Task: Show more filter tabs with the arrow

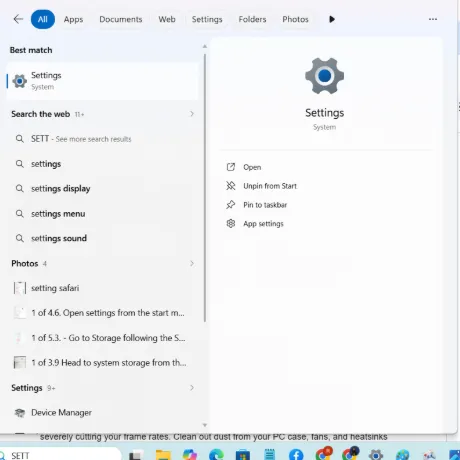Action: pos(332,19)
